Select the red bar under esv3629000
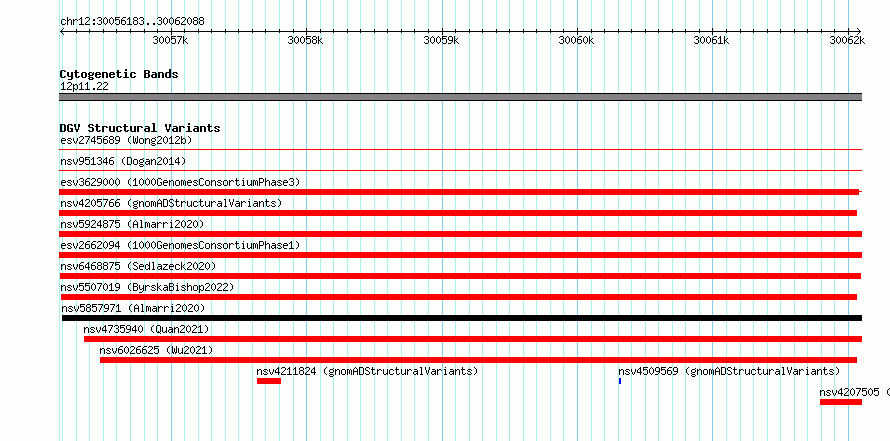Screen dimensions: 890x441 [x=459, y=192]
